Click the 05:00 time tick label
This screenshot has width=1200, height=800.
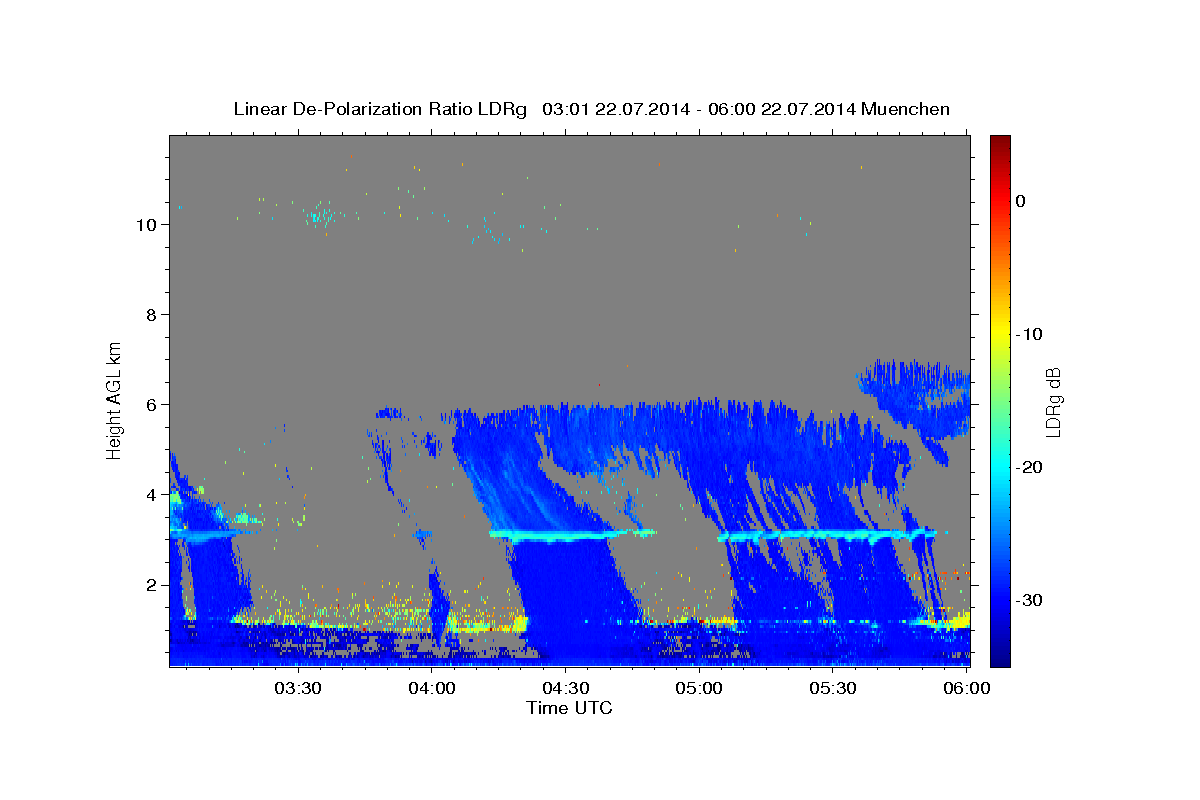click(x=699, y=688)
